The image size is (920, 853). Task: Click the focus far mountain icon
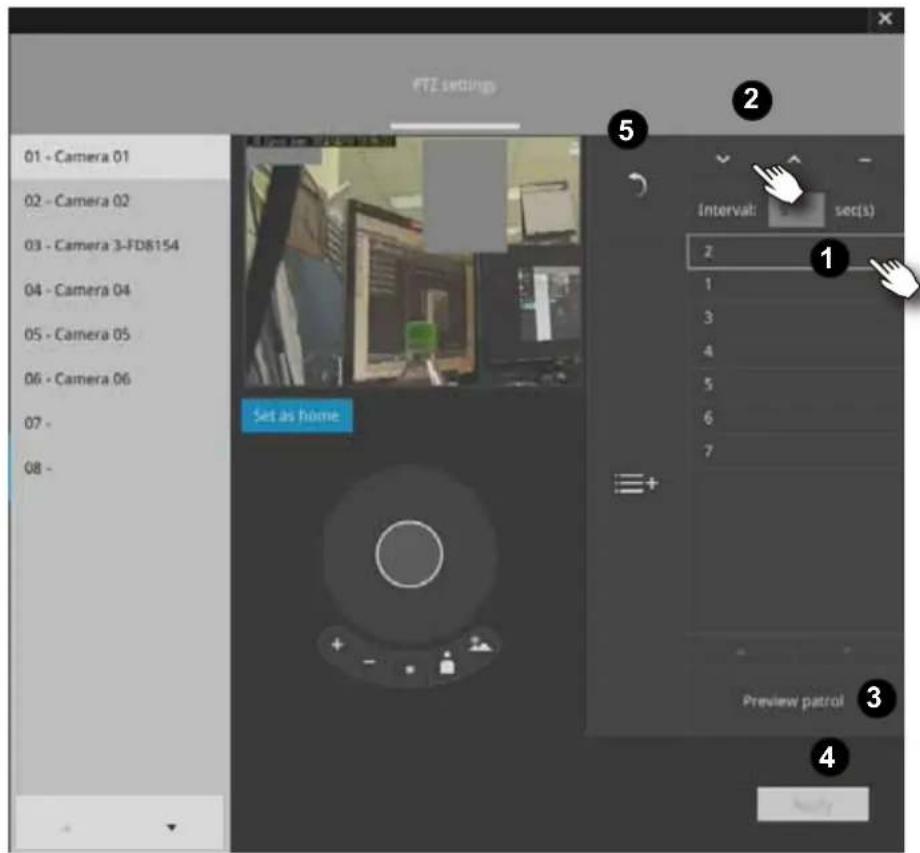tap(481, 644)
